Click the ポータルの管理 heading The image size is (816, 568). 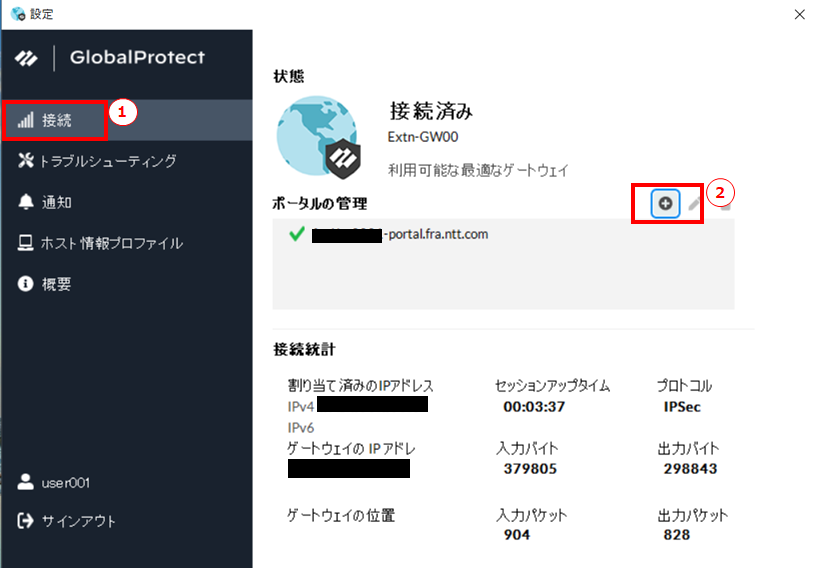pos(320,204)
